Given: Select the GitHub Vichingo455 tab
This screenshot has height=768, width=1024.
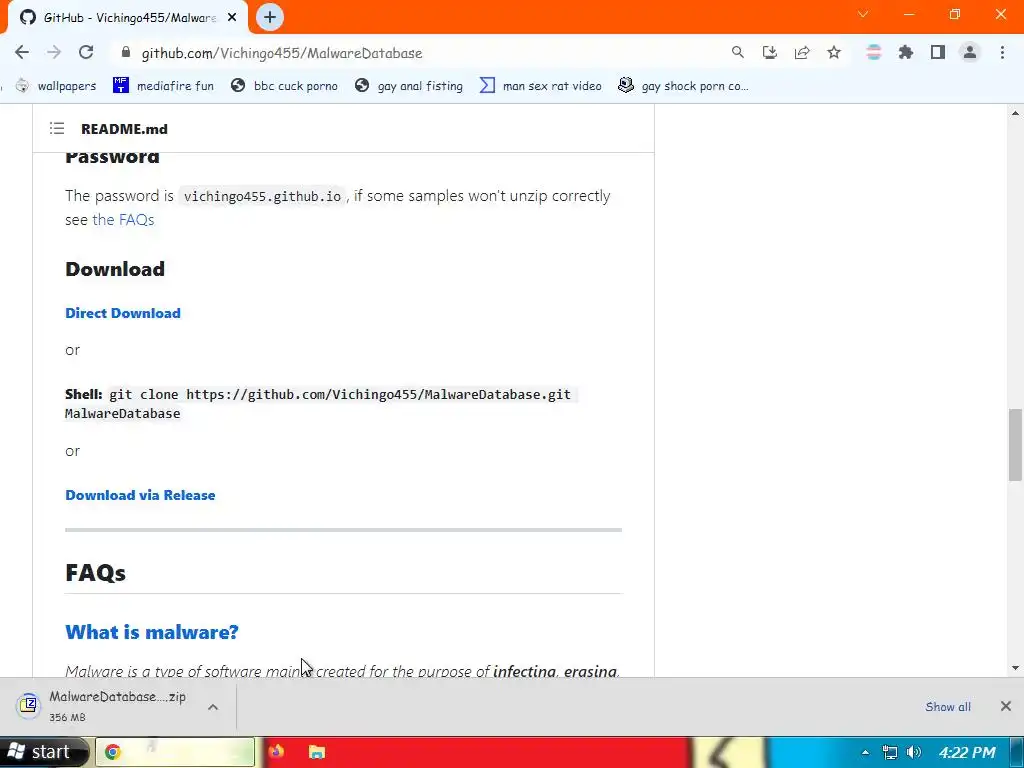Looking at the screenshot, I should (127, 18).
